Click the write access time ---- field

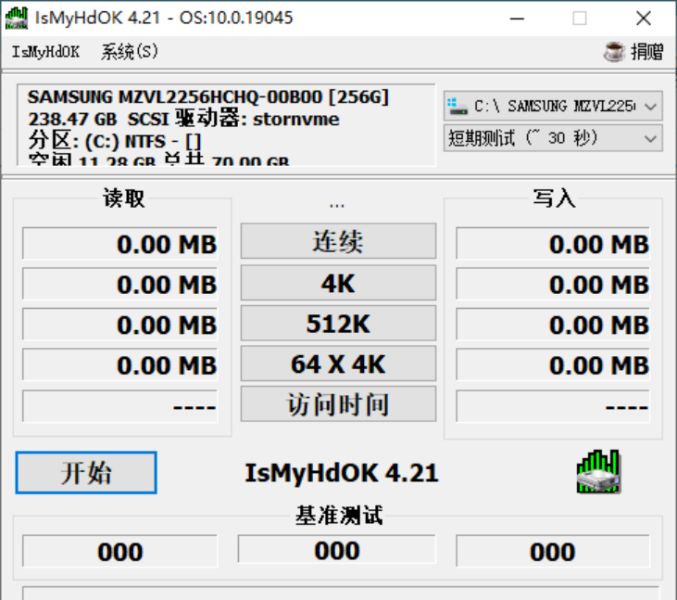[553, 406]
